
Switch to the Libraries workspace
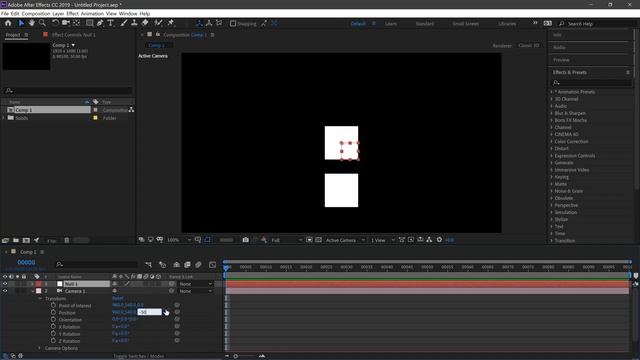(x=507, y=24)
